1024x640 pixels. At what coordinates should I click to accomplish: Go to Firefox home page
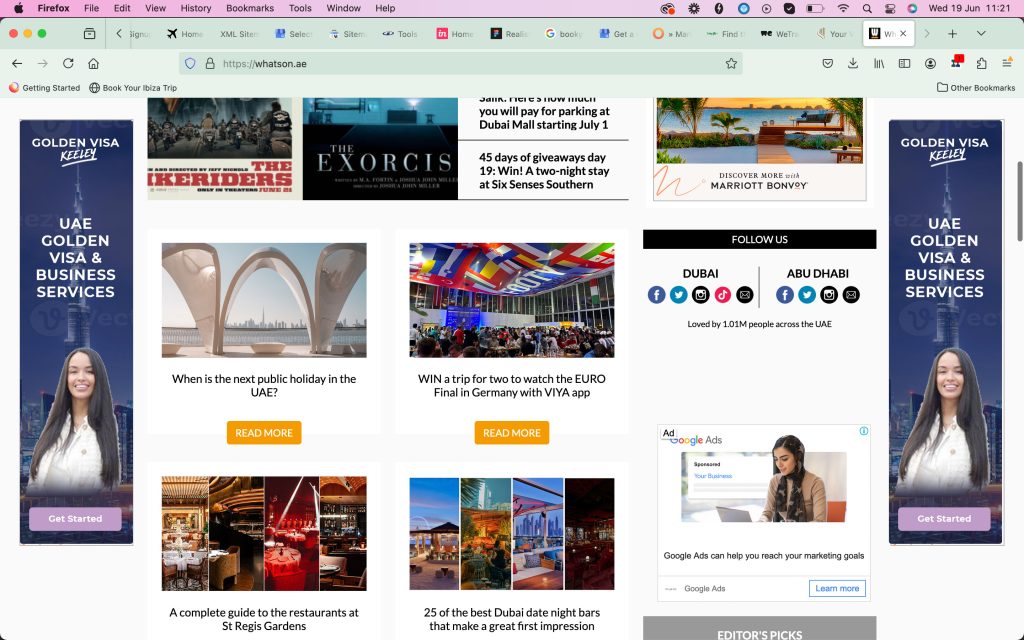click(x=93, y=63)
